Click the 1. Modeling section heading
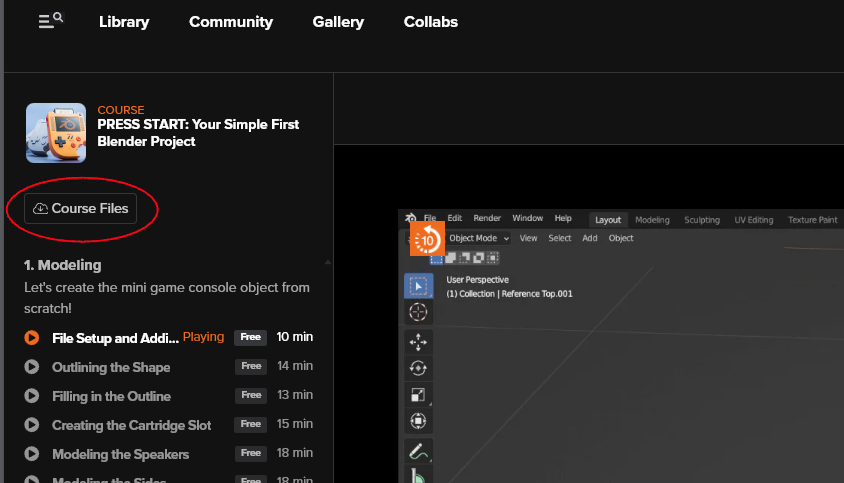Image resolution: width=844 pixels, height=483 pixels. click(62, 265)
